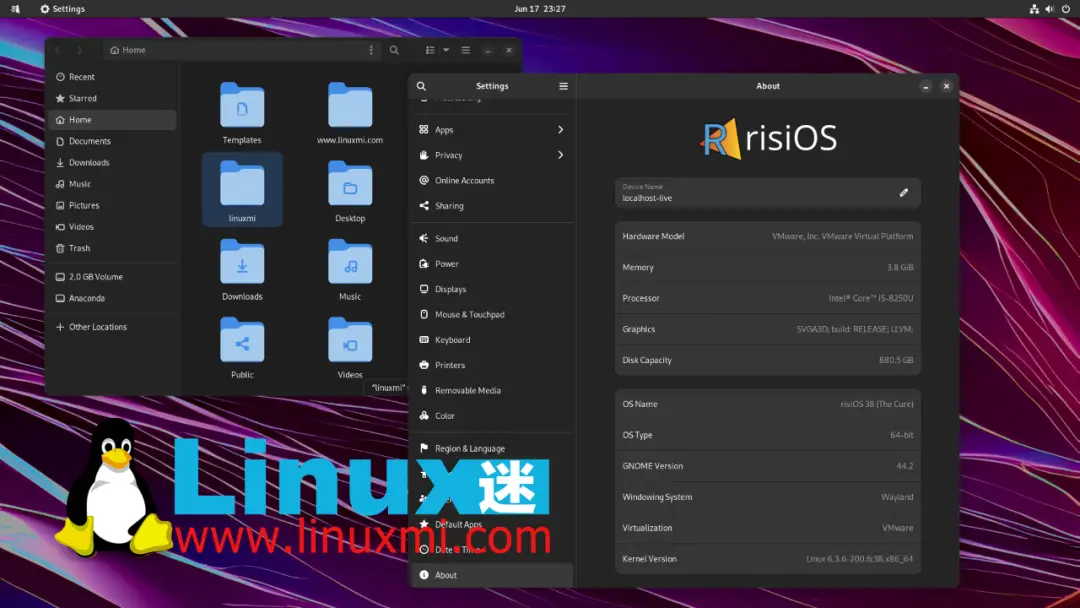Click the Home path bar in Files
1080x608 pixels.
click(x=240, y=50)
